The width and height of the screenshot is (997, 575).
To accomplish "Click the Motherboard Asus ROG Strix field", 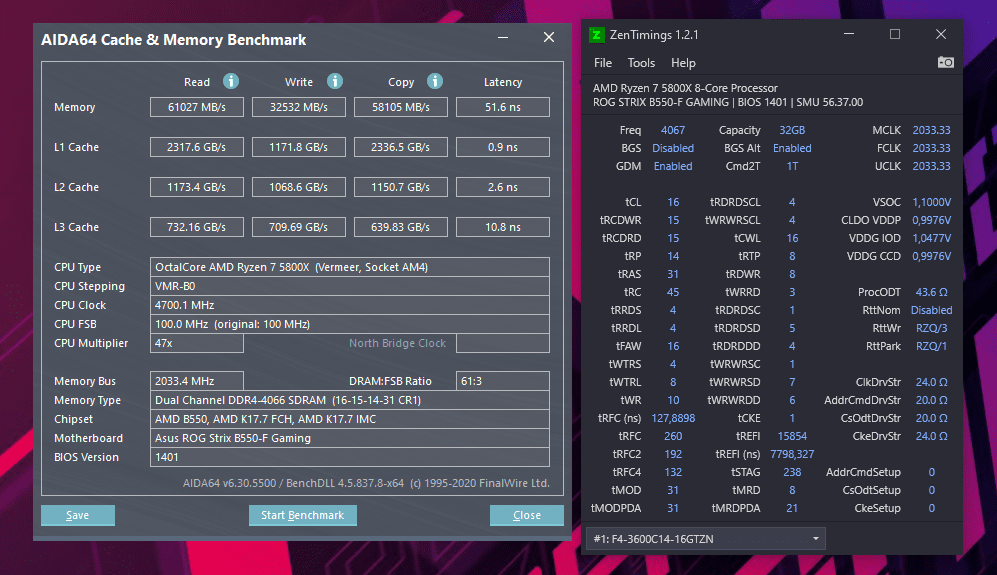I will [350, 438].
